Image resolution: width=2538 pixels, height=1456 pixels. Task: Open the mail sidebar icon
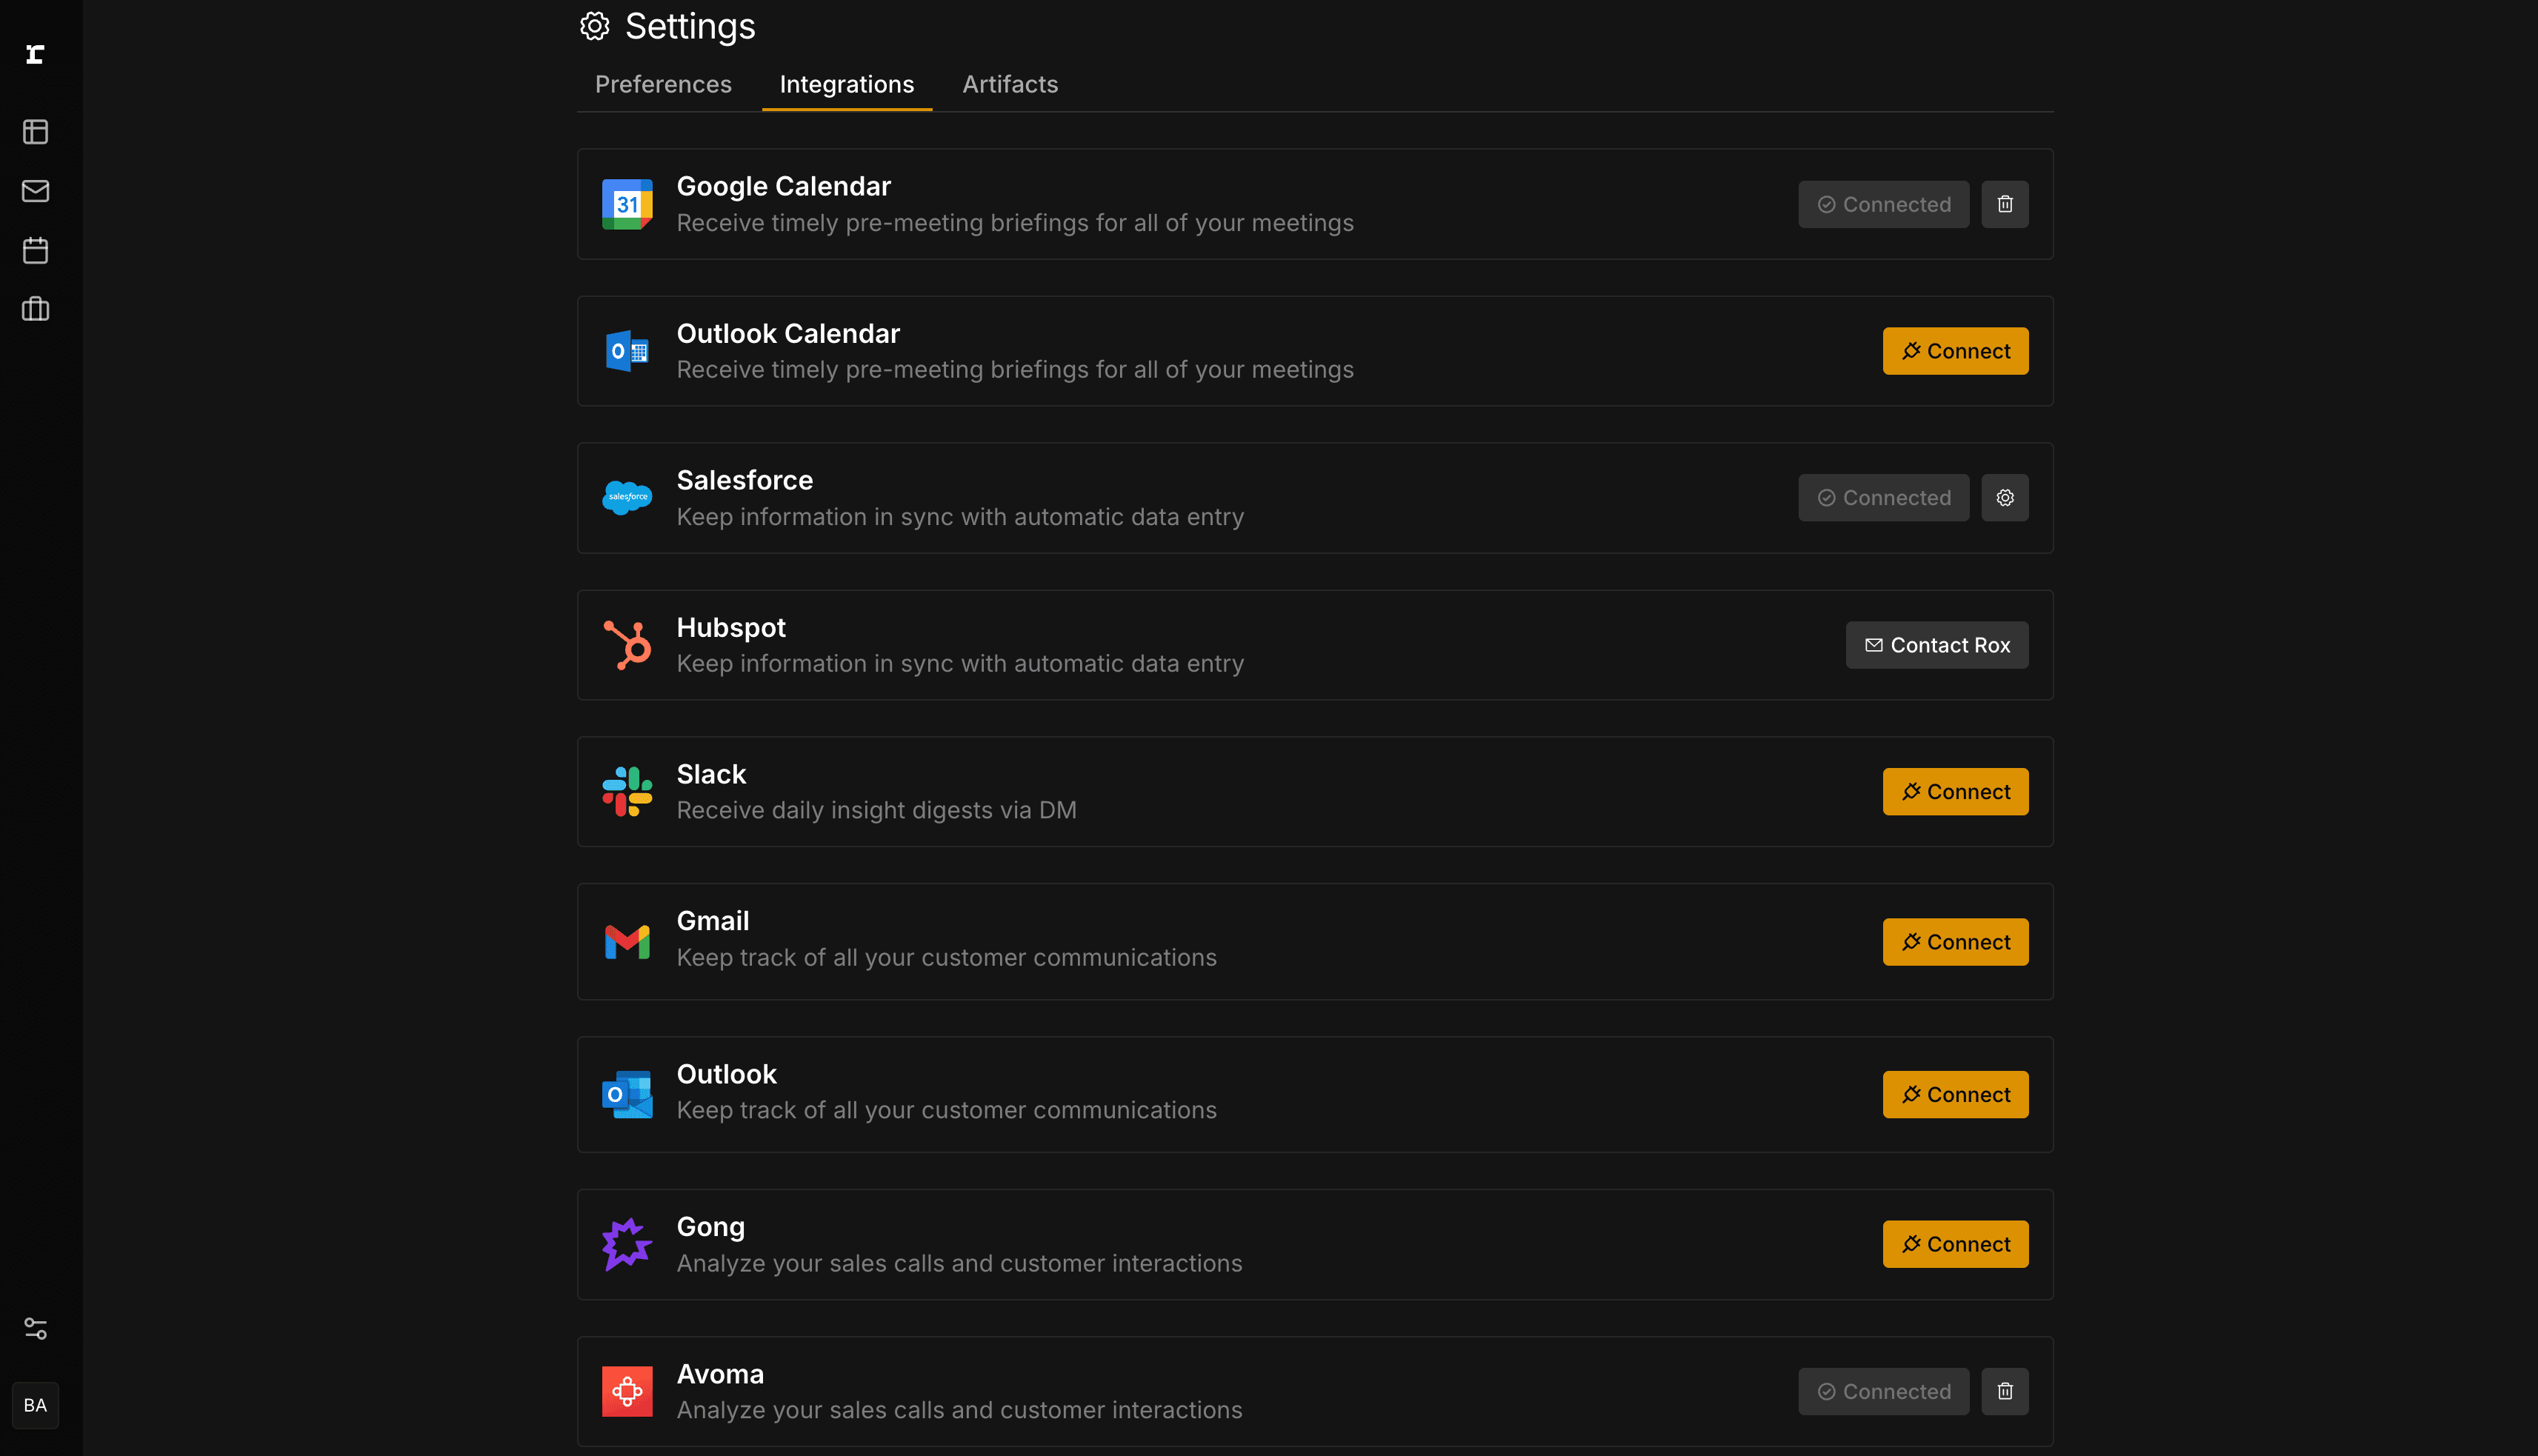(35, 191)
